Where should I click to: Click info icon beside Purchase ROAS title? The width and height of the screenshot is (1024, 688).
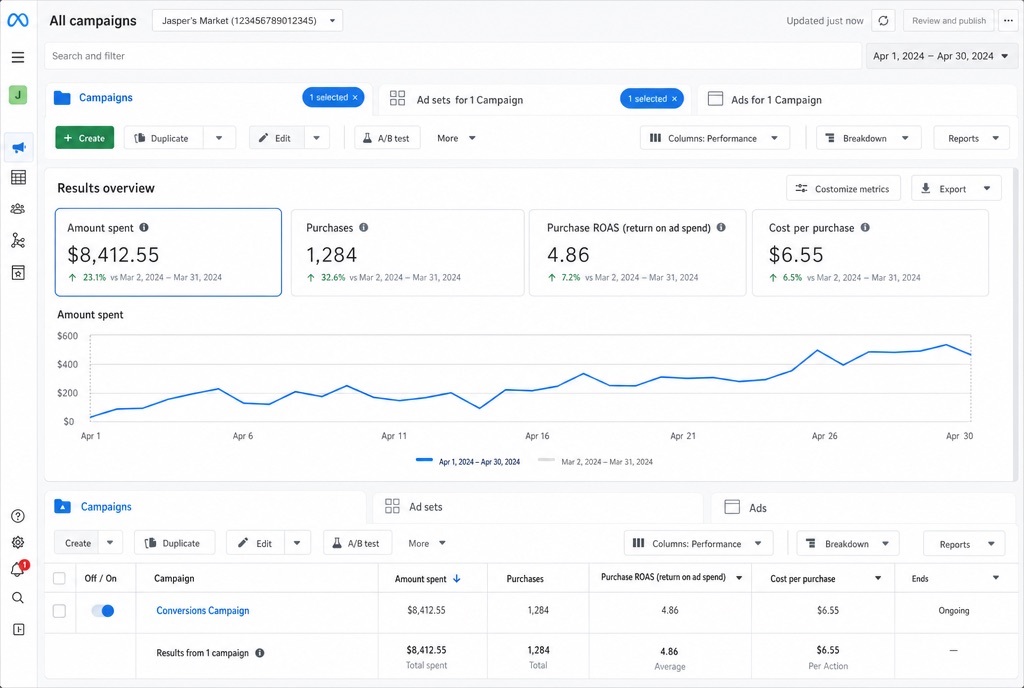tap(721, 227)
